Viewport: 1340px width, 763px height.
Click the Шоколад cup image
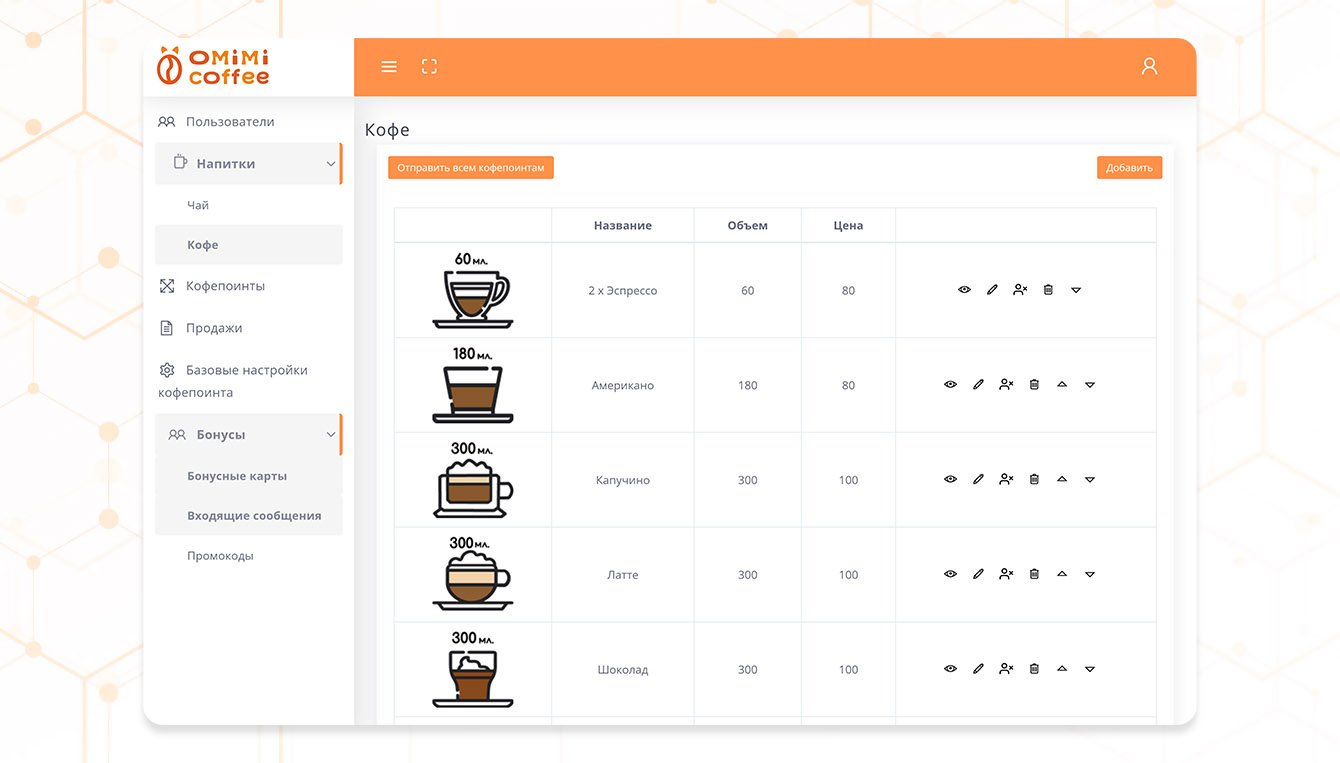[x=473, y=669]
